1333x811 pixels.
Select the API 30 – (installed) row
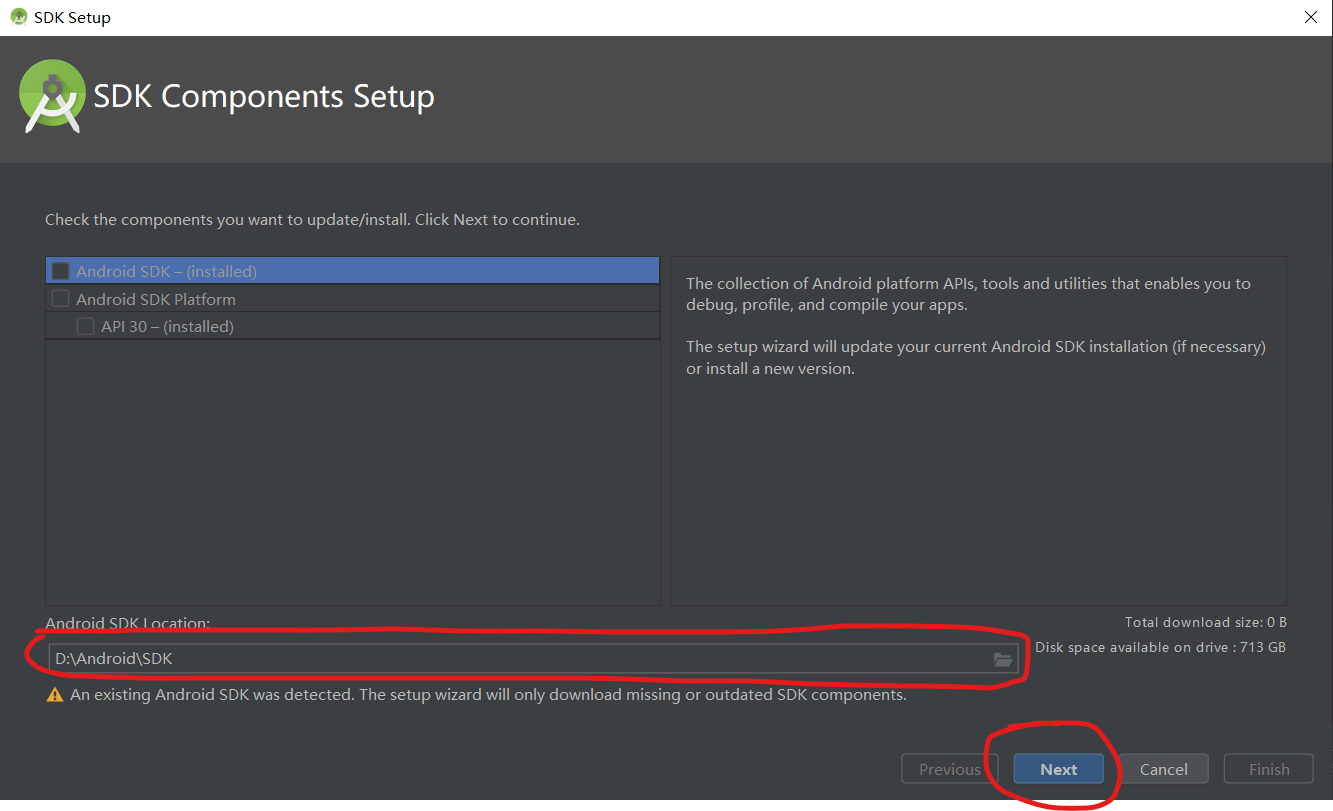tap(353, 326)
